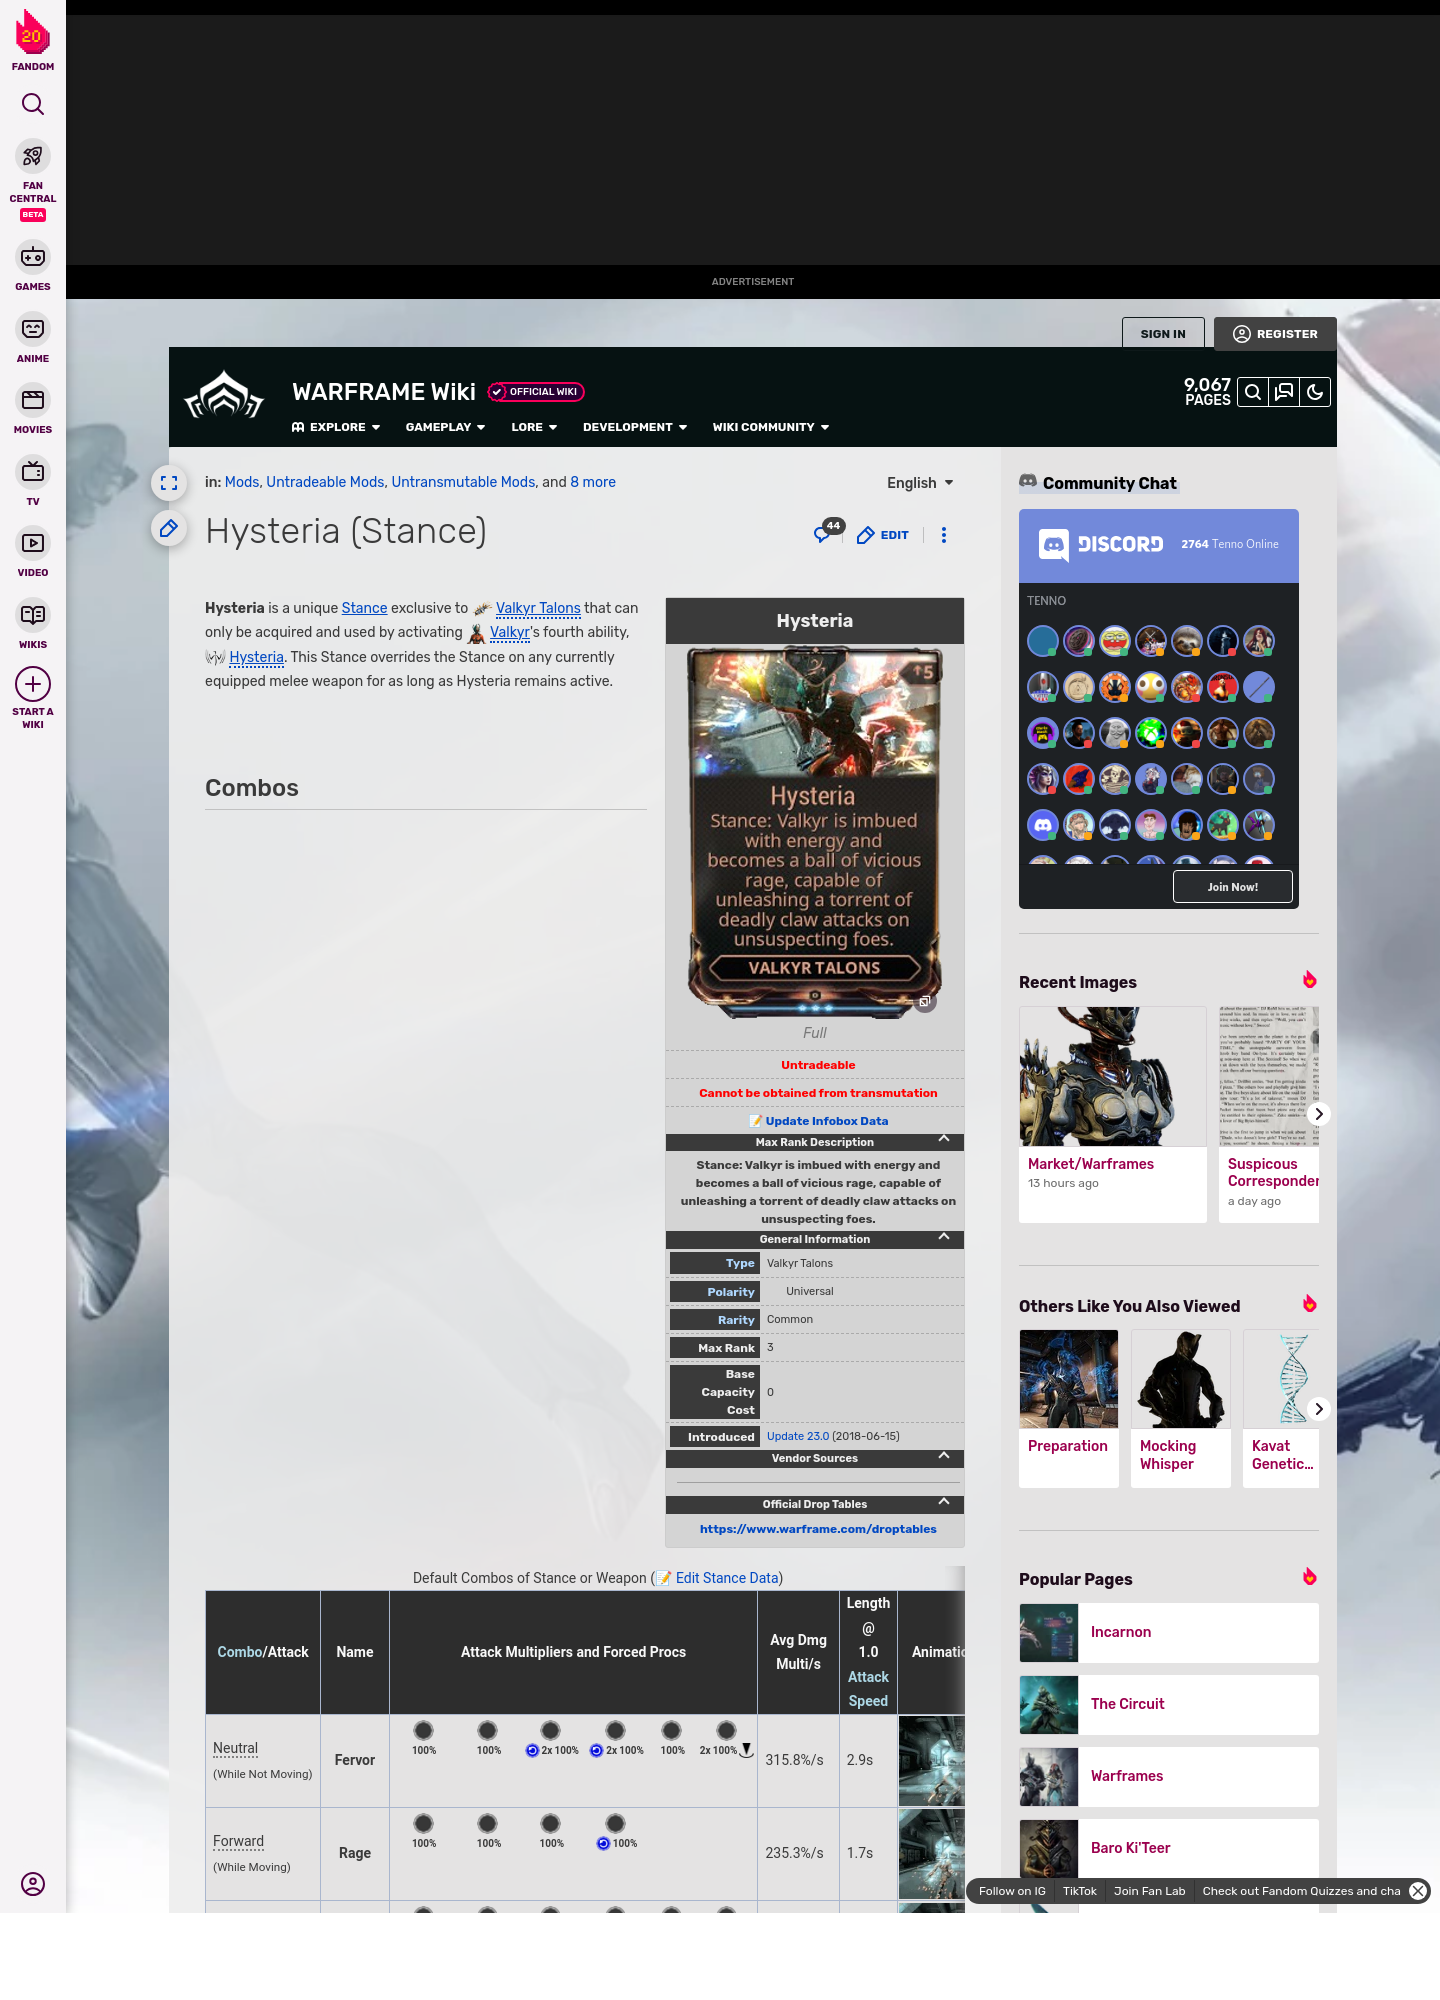Viewport: 1440px width, 2000px height.
Task: Expand the '8 more' categories link
Action: [x=593, y=482]
